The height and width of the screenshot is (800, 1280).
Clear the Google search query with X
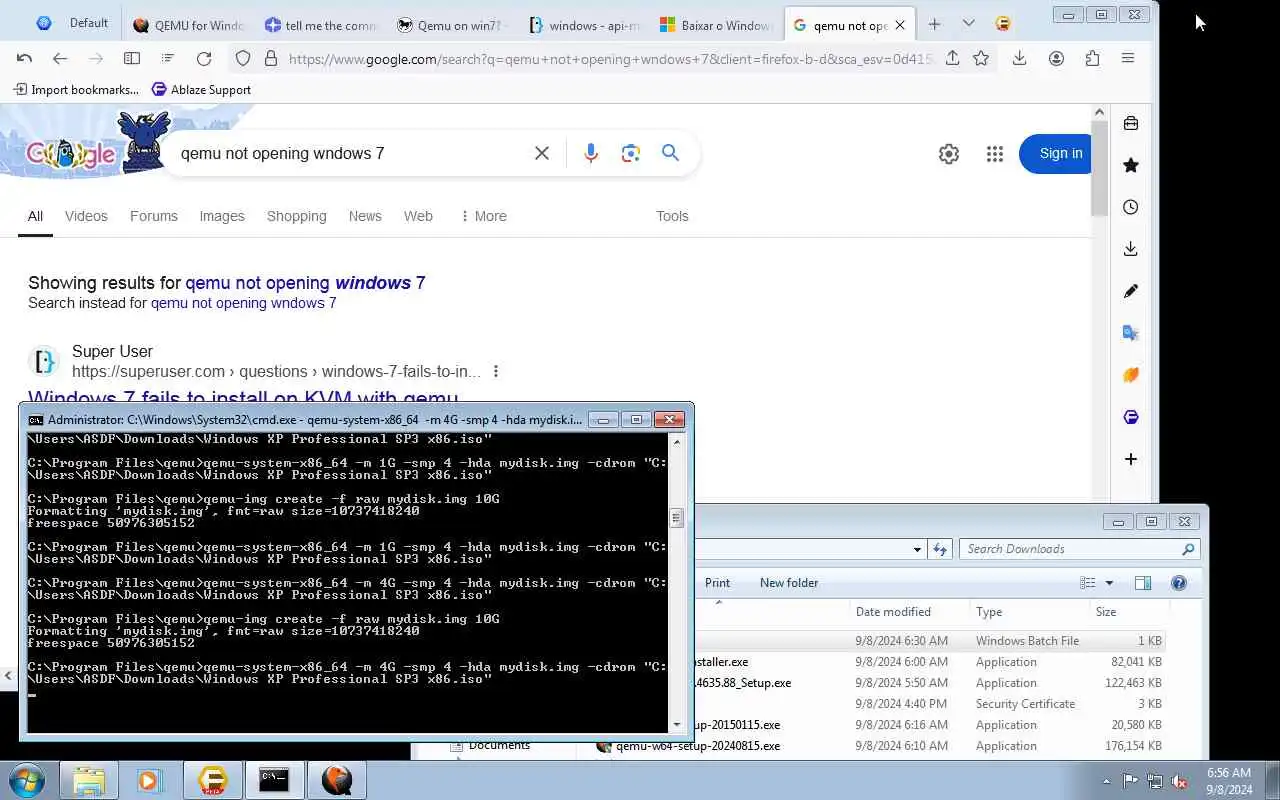(542, 153)
